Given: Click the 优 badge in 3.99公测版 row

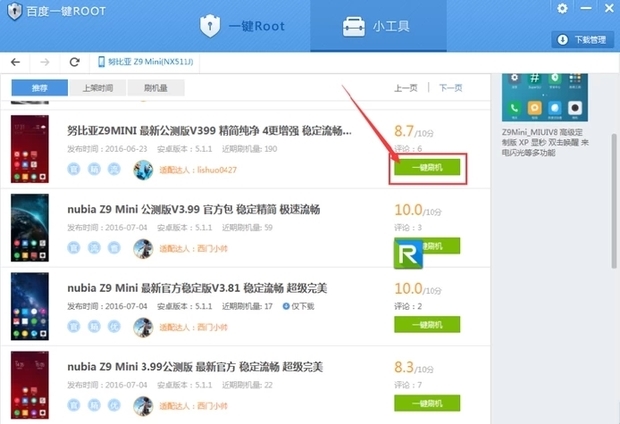Looking at the screenshot, I should [x=114, y=405].
